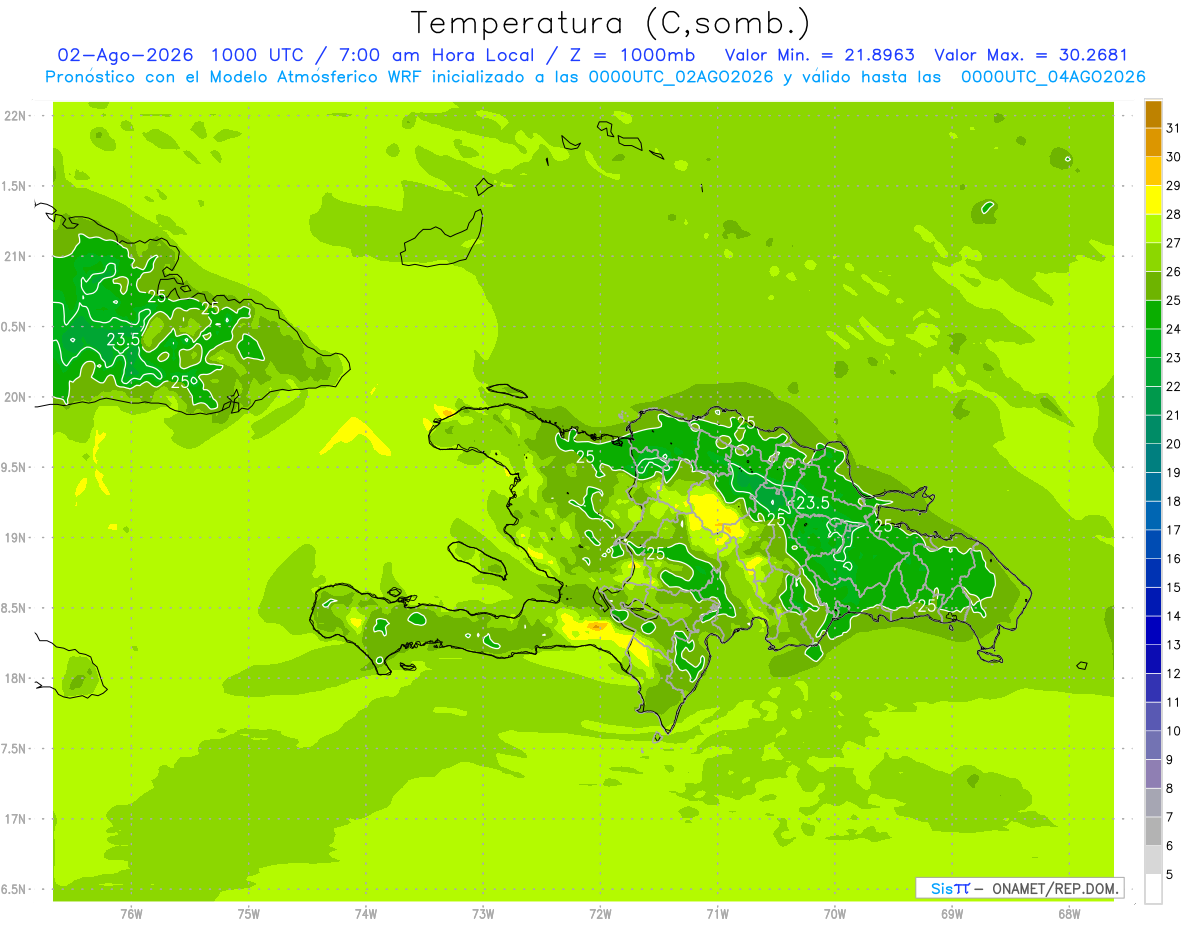Click the "23.5" contour label over Cuba
This screenshot has width=1200, height=927.
tap(124, 340)
